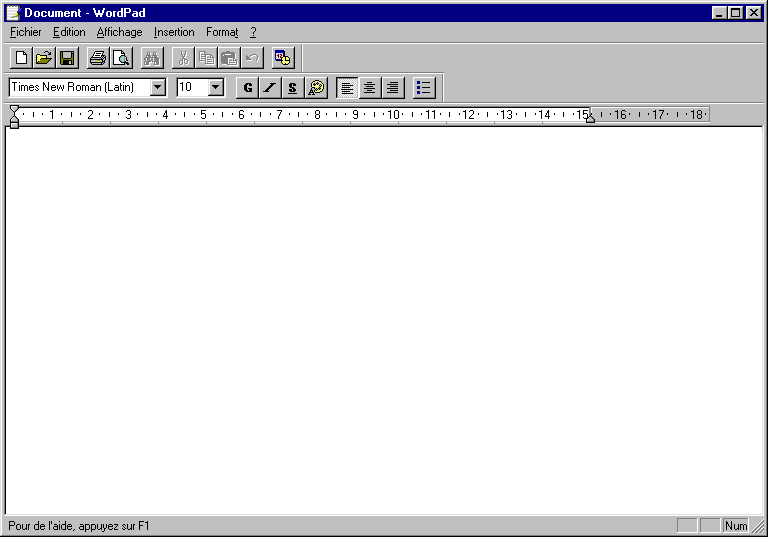Open the Format menu
Viewport: 768px width, 537px height.
click(x=222, y=32)
